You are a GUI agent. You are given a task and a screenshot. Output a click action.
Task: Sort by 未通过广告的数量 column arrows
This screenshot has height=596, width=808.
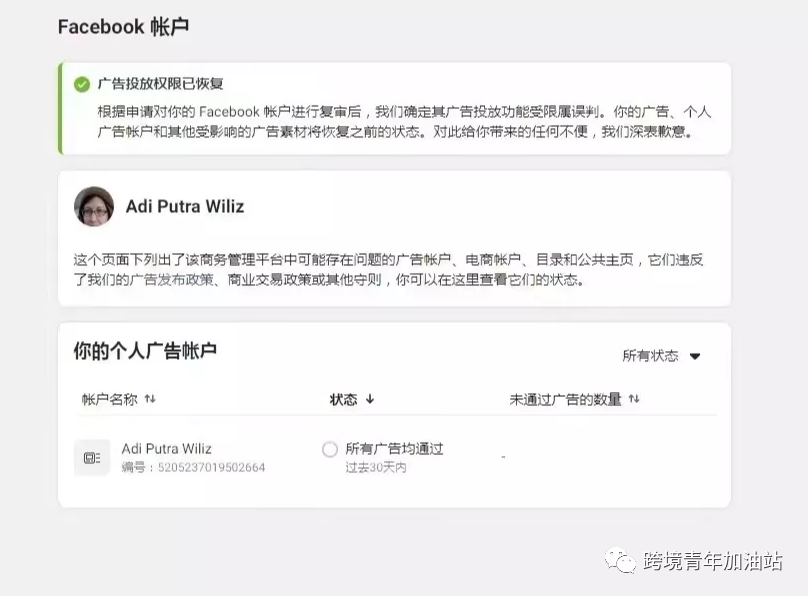click(x=634, y=399)
